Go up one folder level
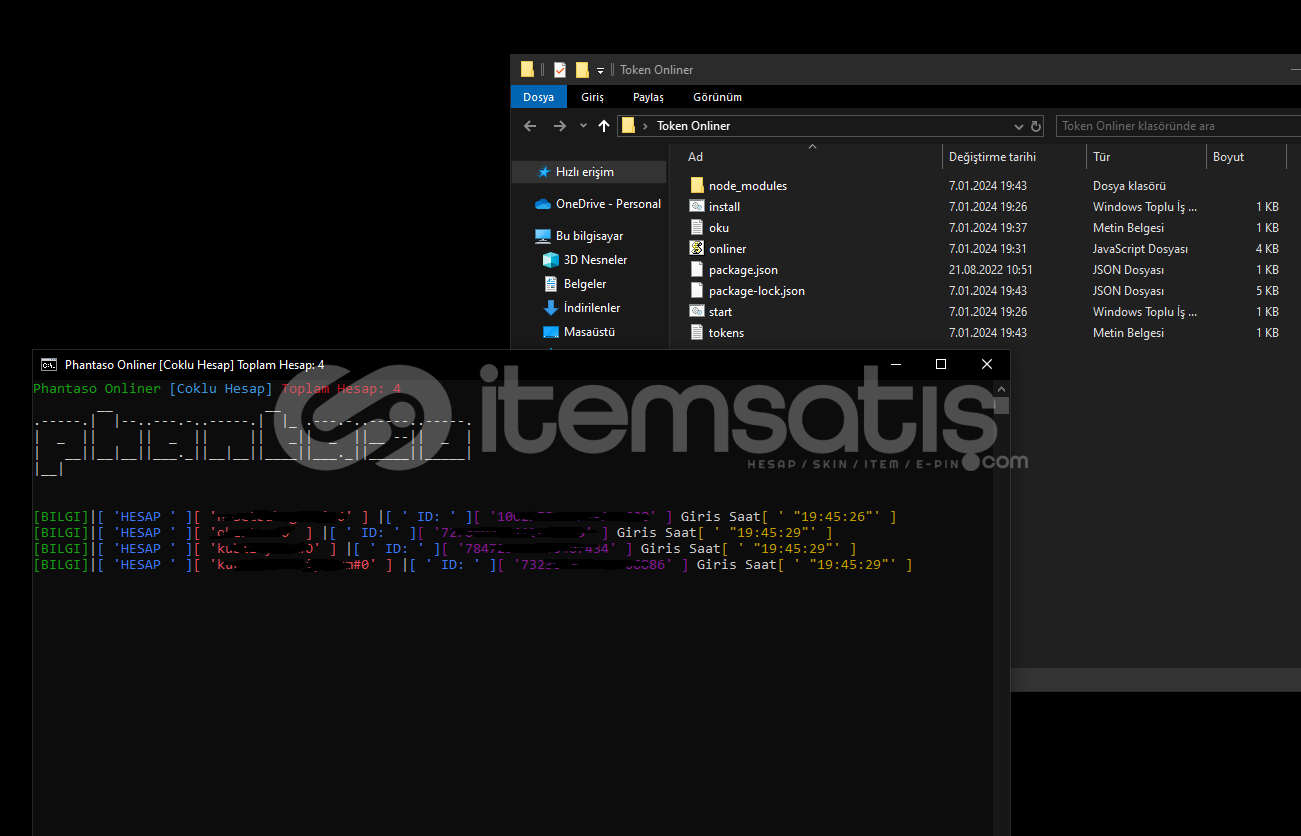The height and width of the screenshot is (836, 1301). [x=604, y=126]
